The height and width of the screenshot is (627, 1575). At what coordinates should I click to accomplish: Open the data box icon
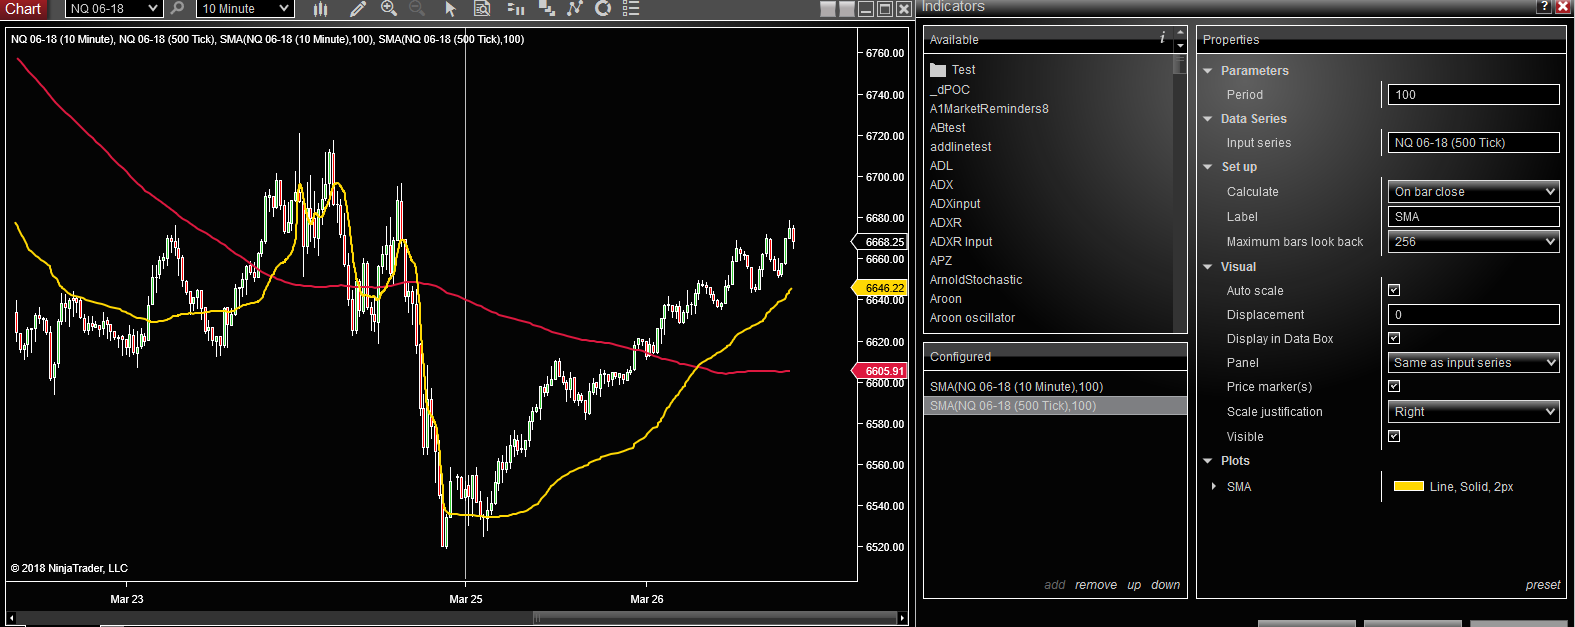click(482, 8)
